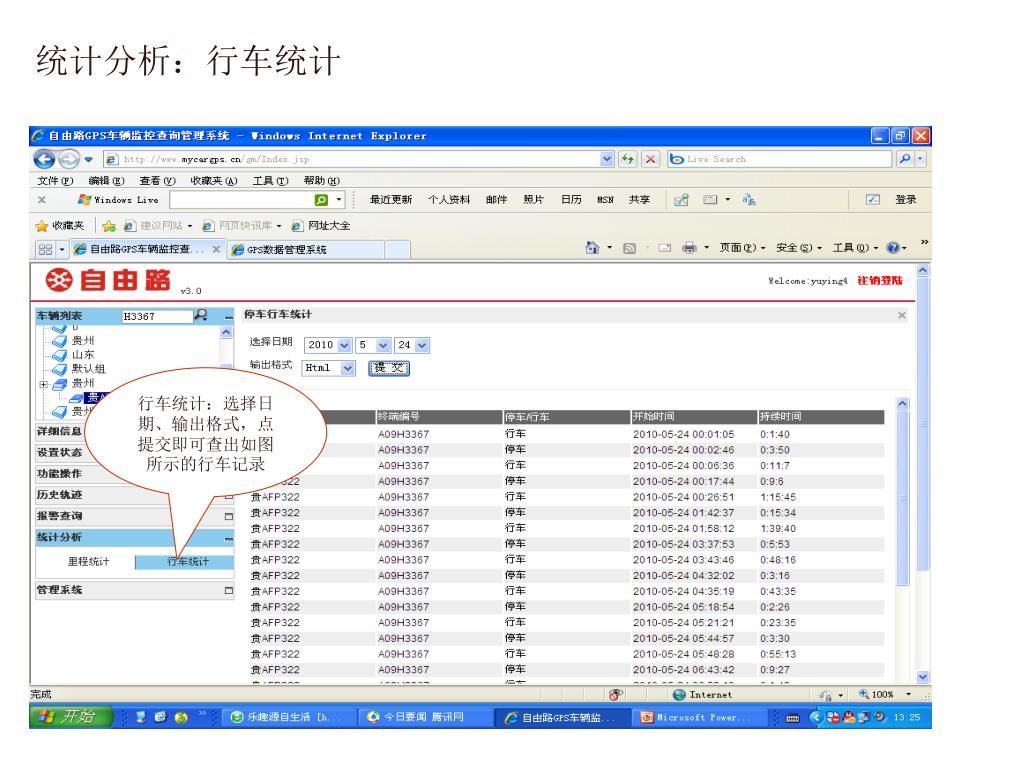Expand the 报警查询 panel toggle box

point(228,516)
